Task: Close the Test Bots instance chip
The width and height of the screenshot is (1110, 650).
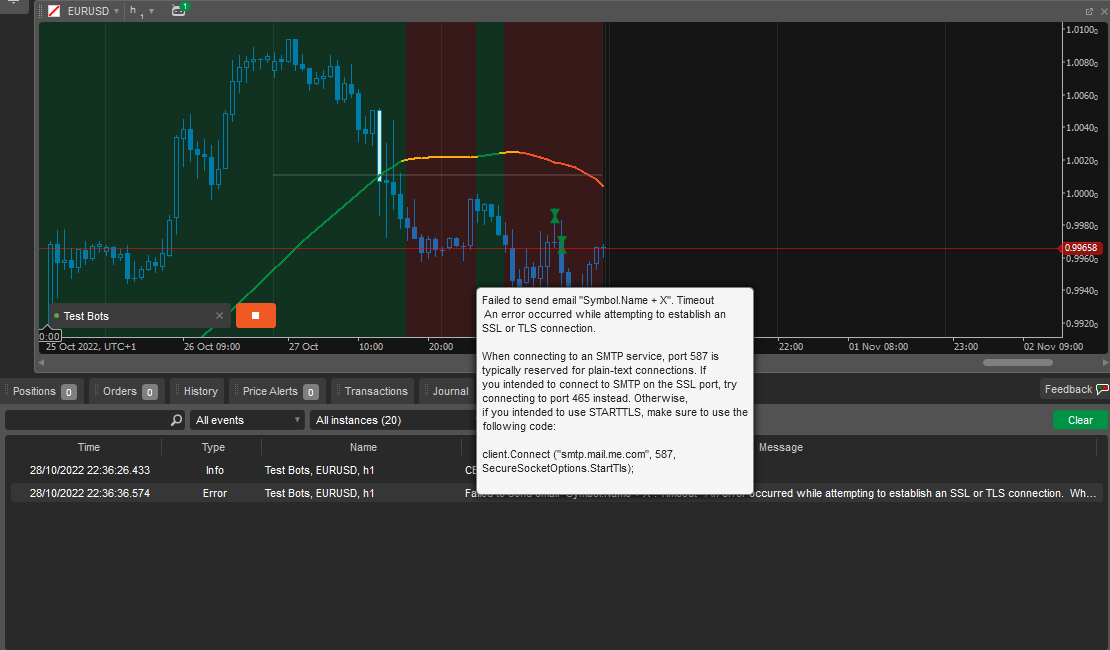Action: pos(219,316)
